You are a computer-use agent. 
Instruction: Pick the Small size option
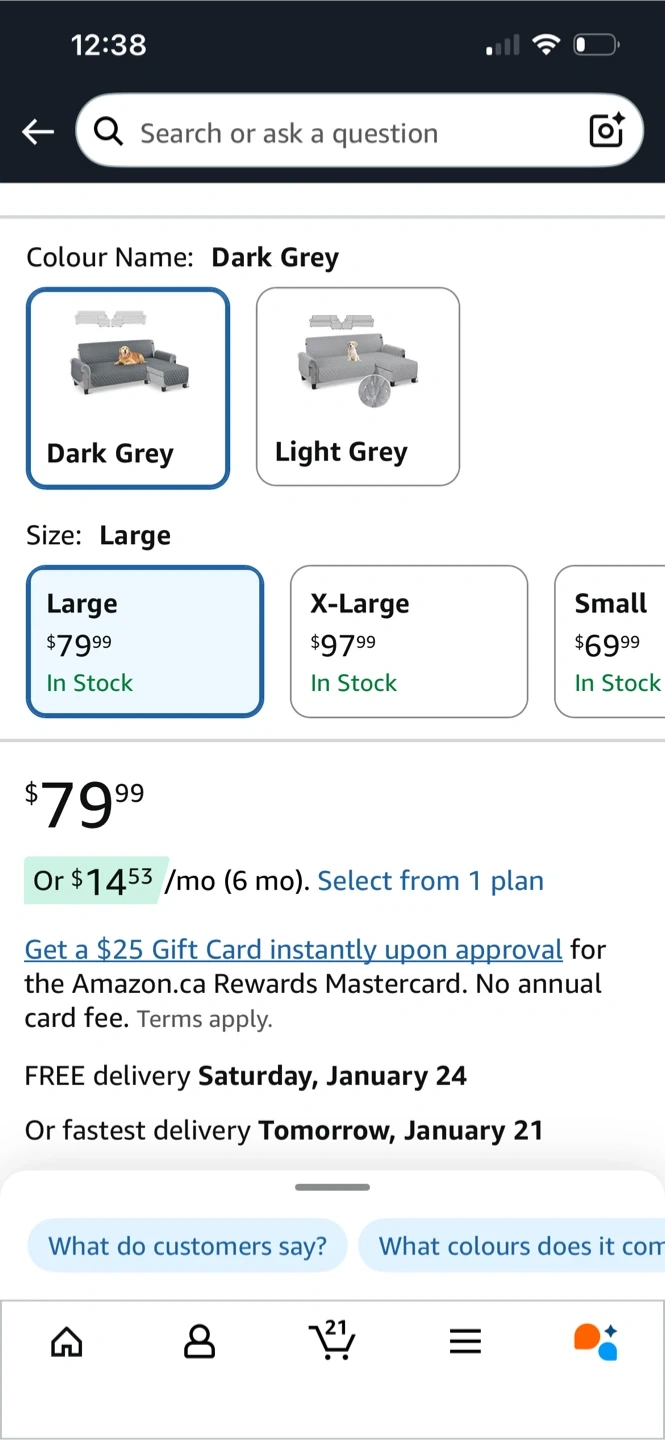point(612,642)
